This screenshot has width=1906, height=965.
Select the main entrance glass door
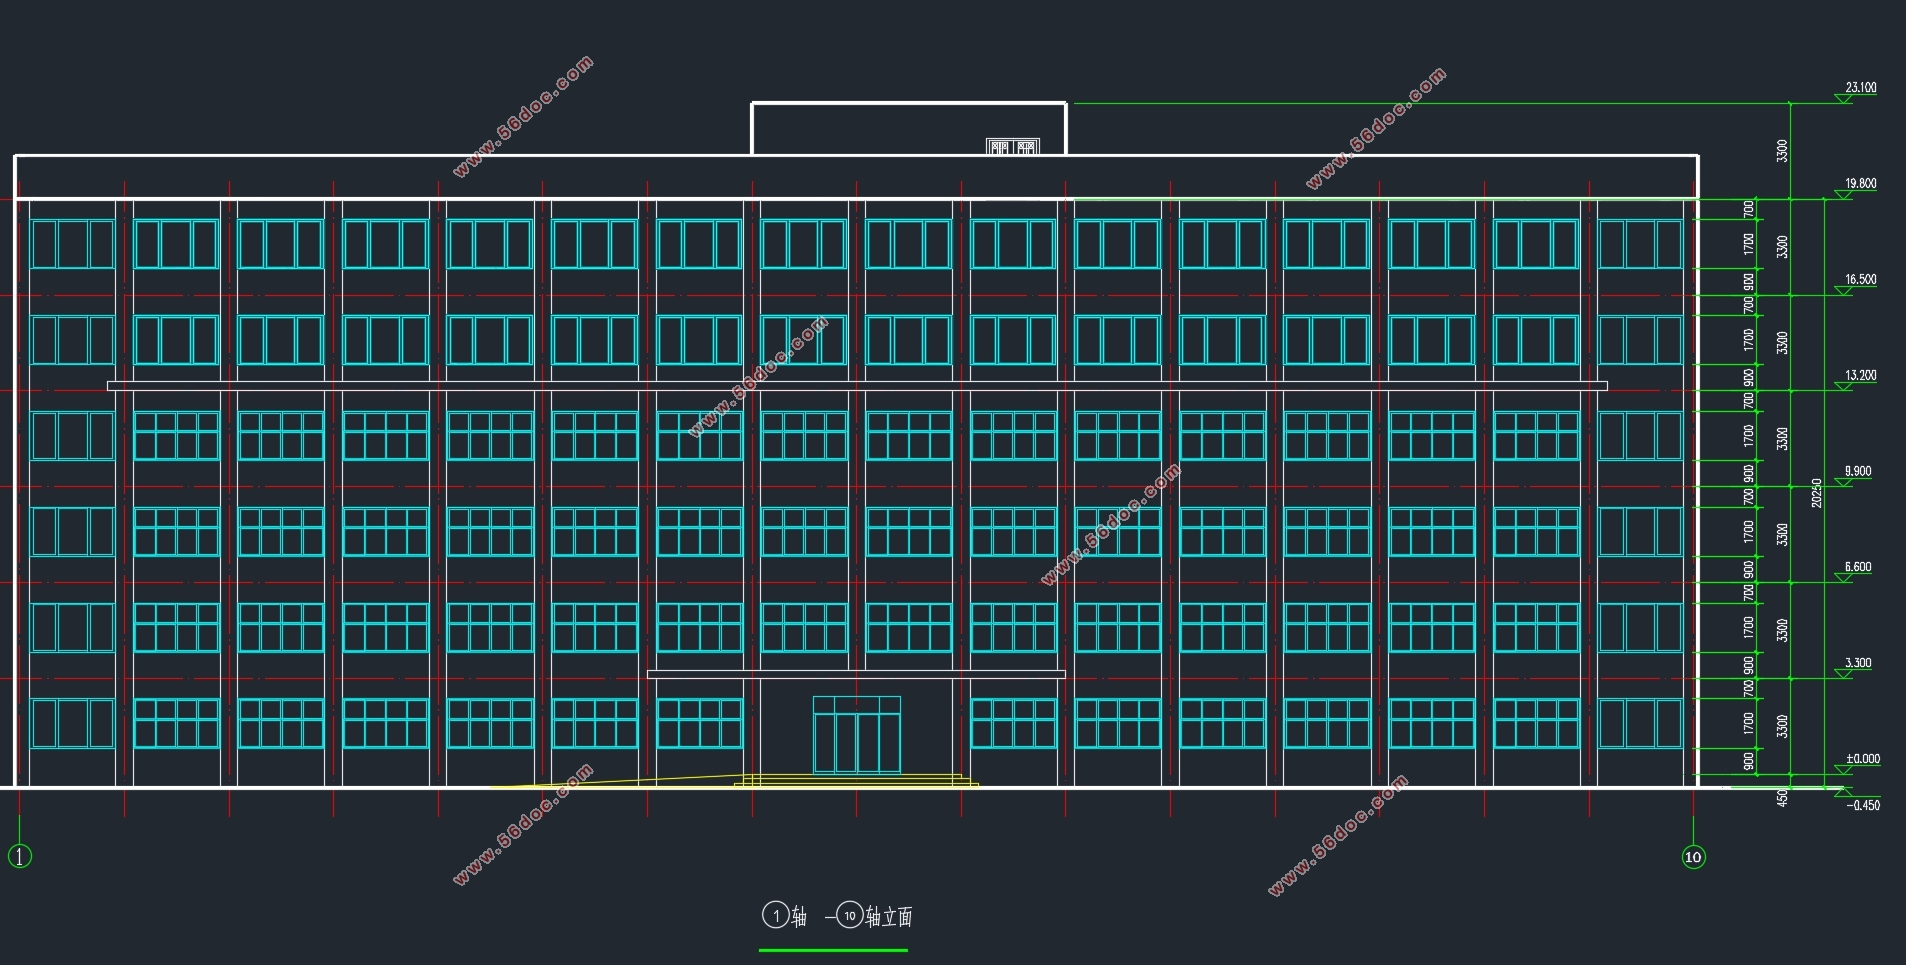pos(857,735)
